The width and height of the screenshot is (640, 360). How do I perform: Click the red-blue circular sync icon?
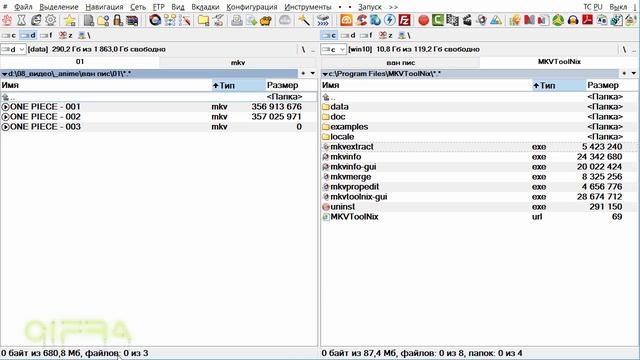[x=155, y=20]
